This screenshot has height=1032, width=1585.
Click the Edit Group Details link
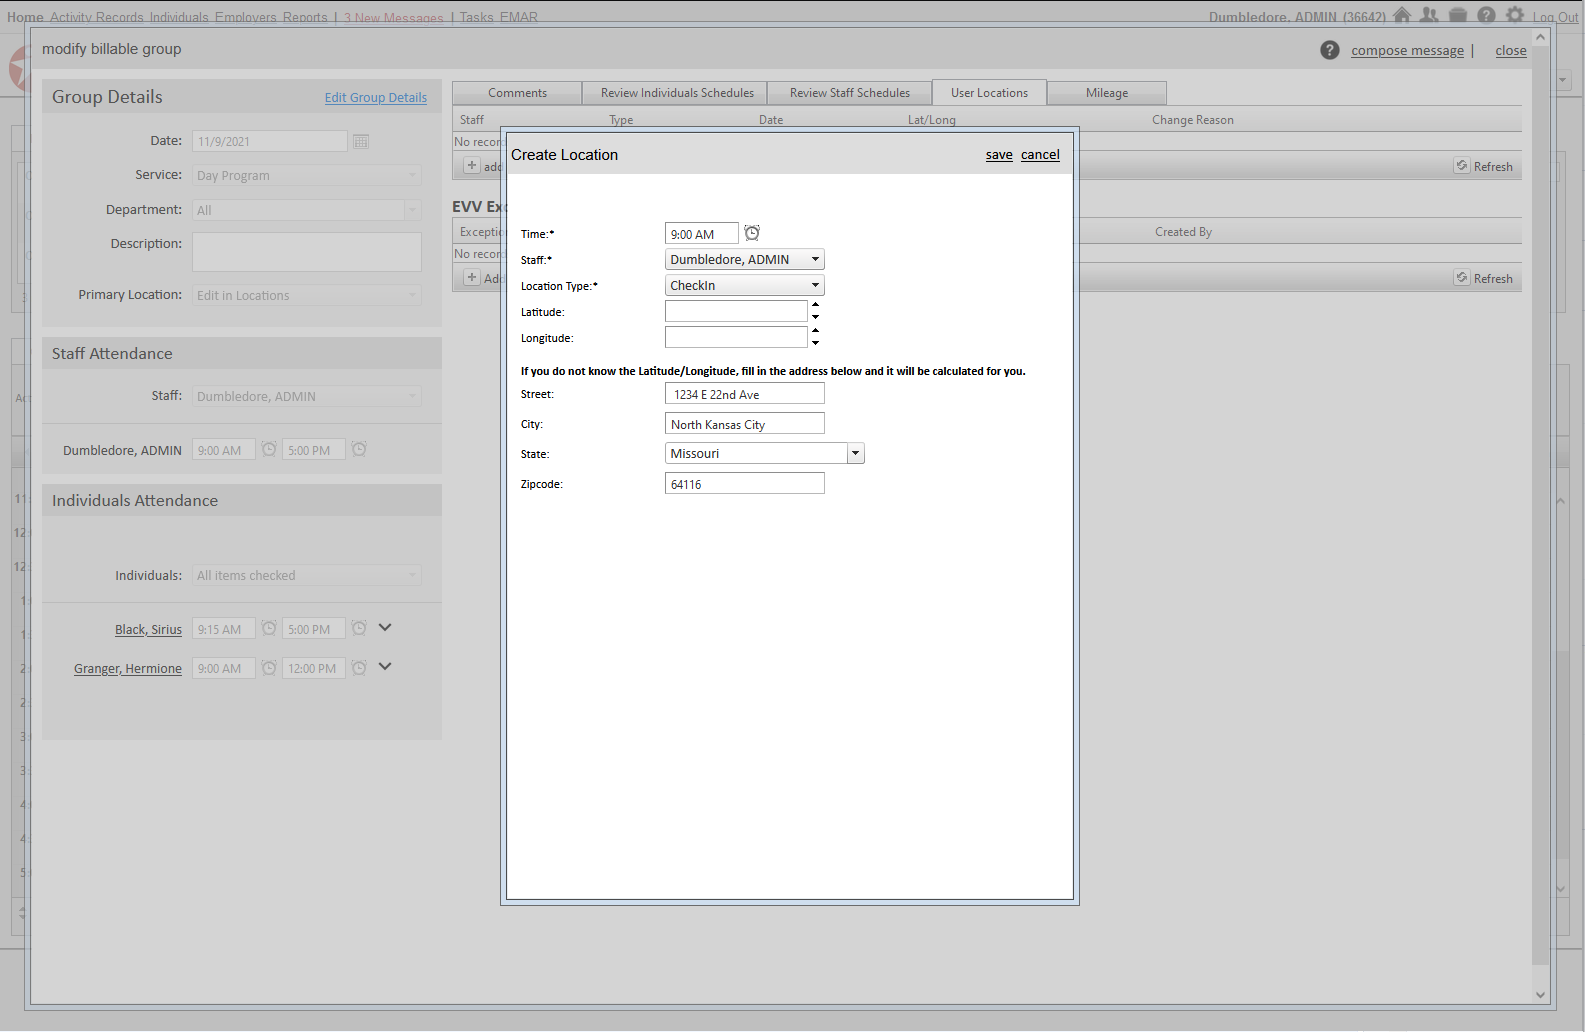coord(376,97)
